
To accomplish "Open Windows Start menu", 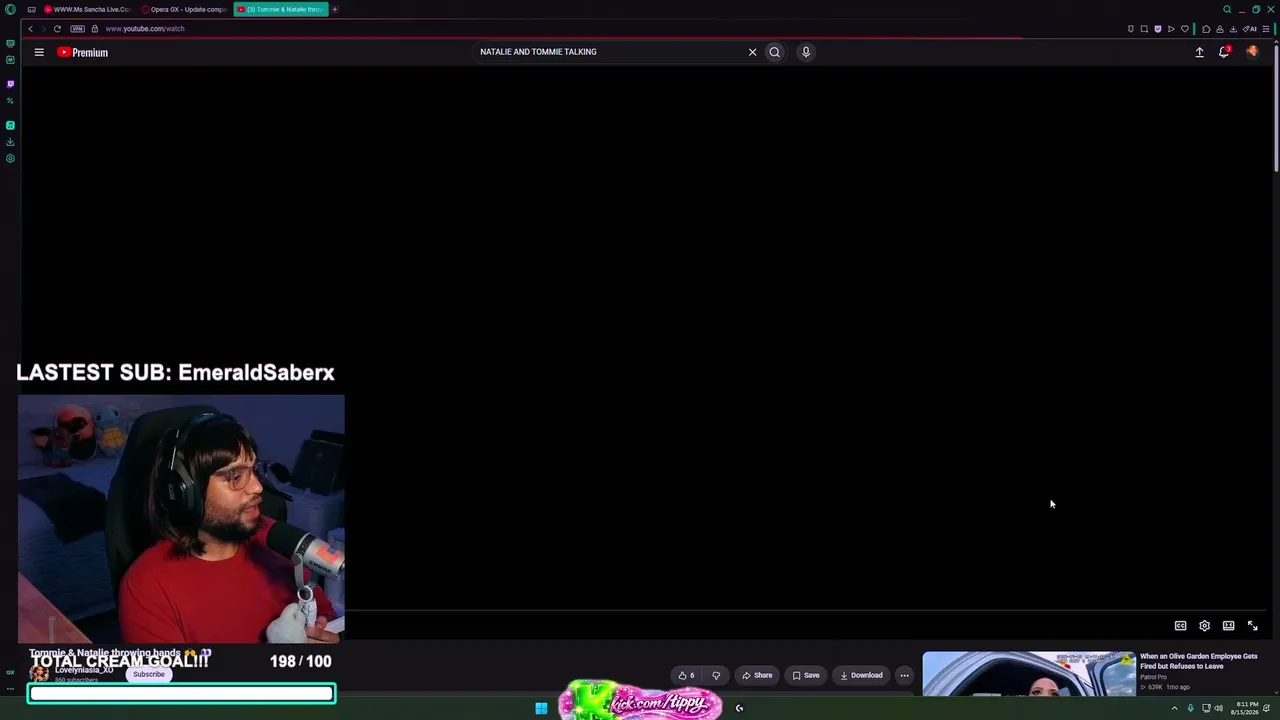I will [541, 708].
